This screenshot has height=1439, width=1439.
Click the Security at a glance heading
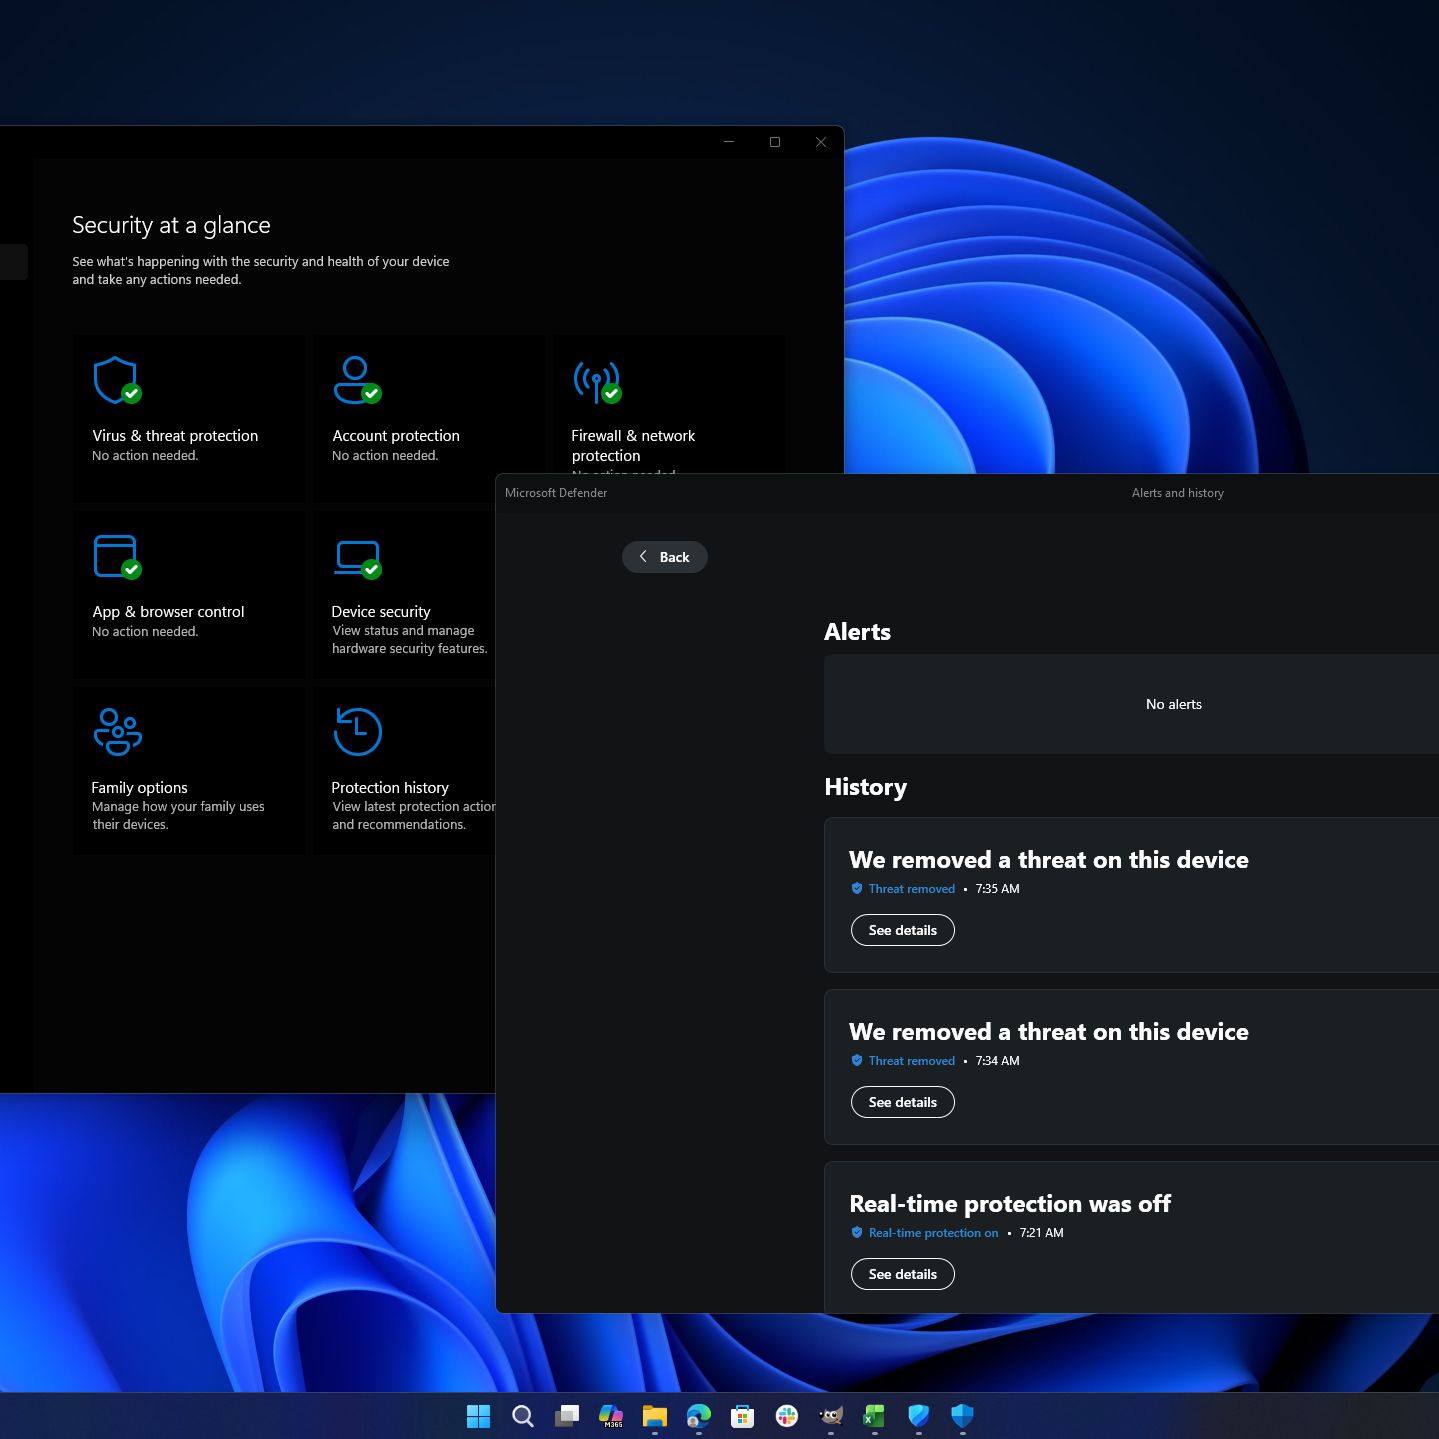click(171, 225)
